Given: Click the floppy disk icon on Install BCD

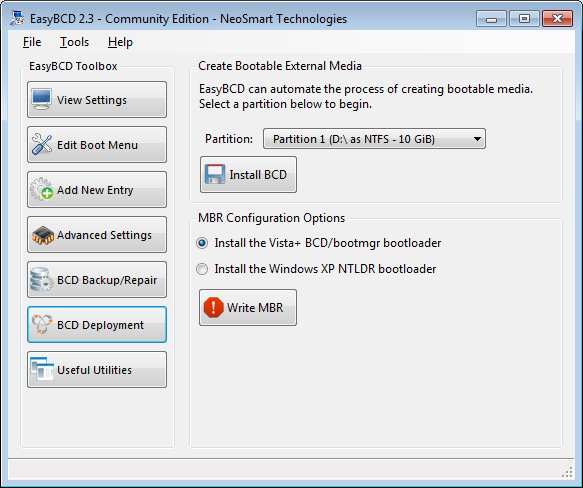Looking at the screenshot, I should coord(215,174).
